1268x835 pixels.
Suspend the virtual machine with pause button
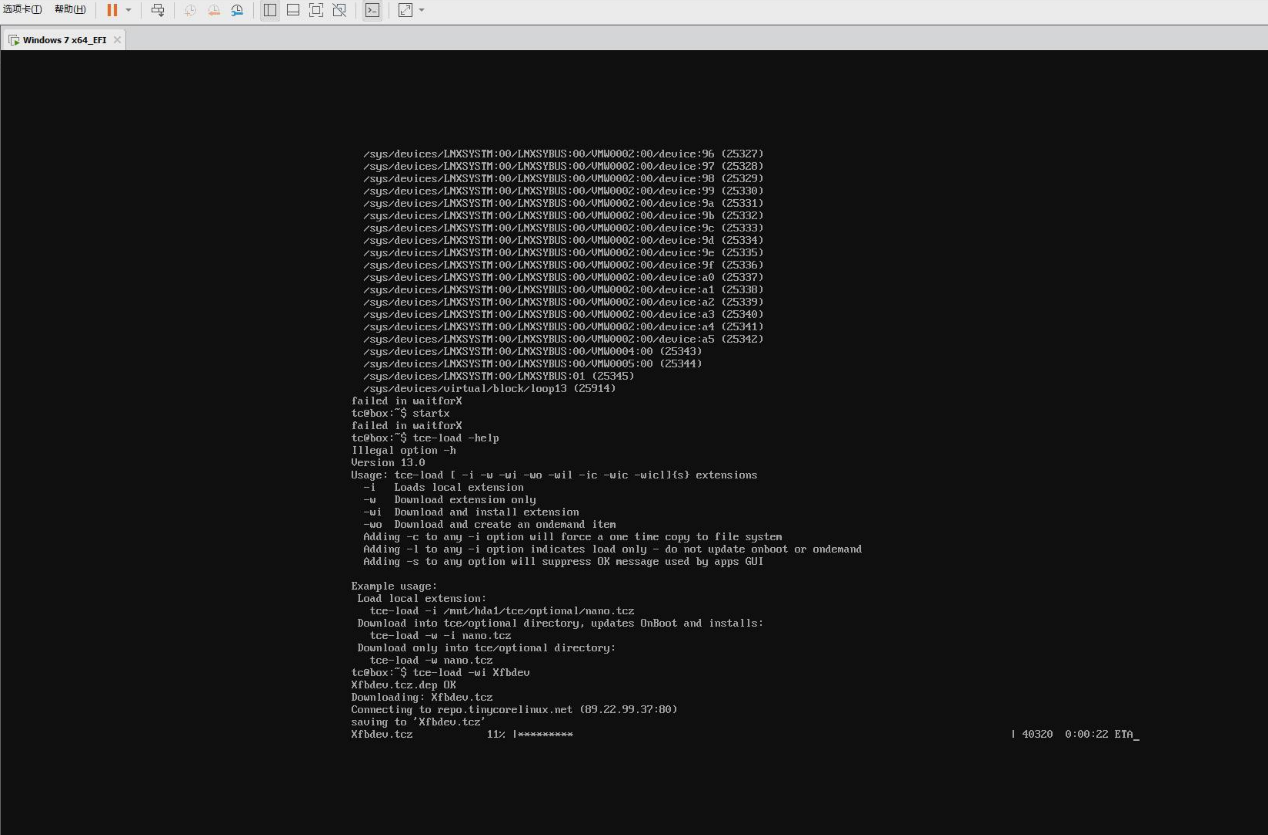point(113,10)
